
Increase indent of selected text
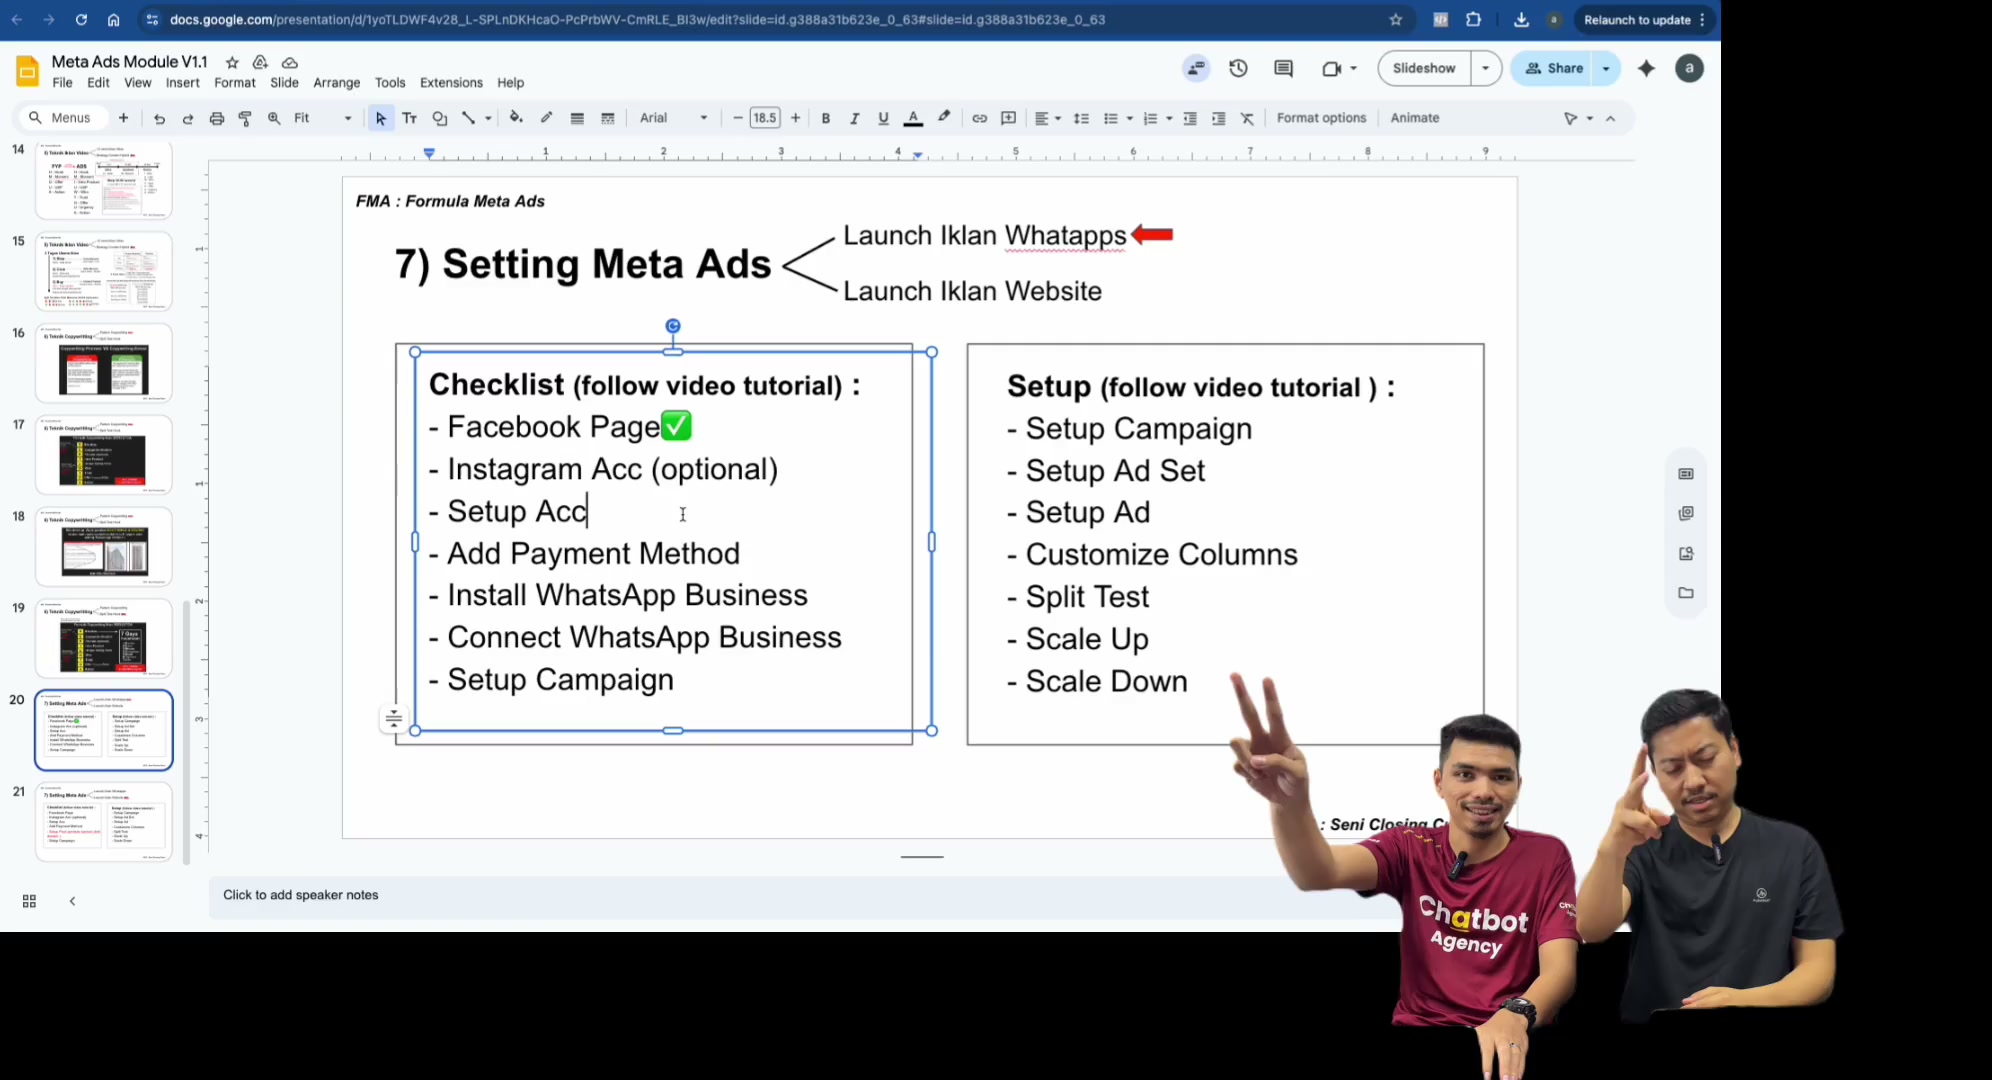coord(1218,118)
